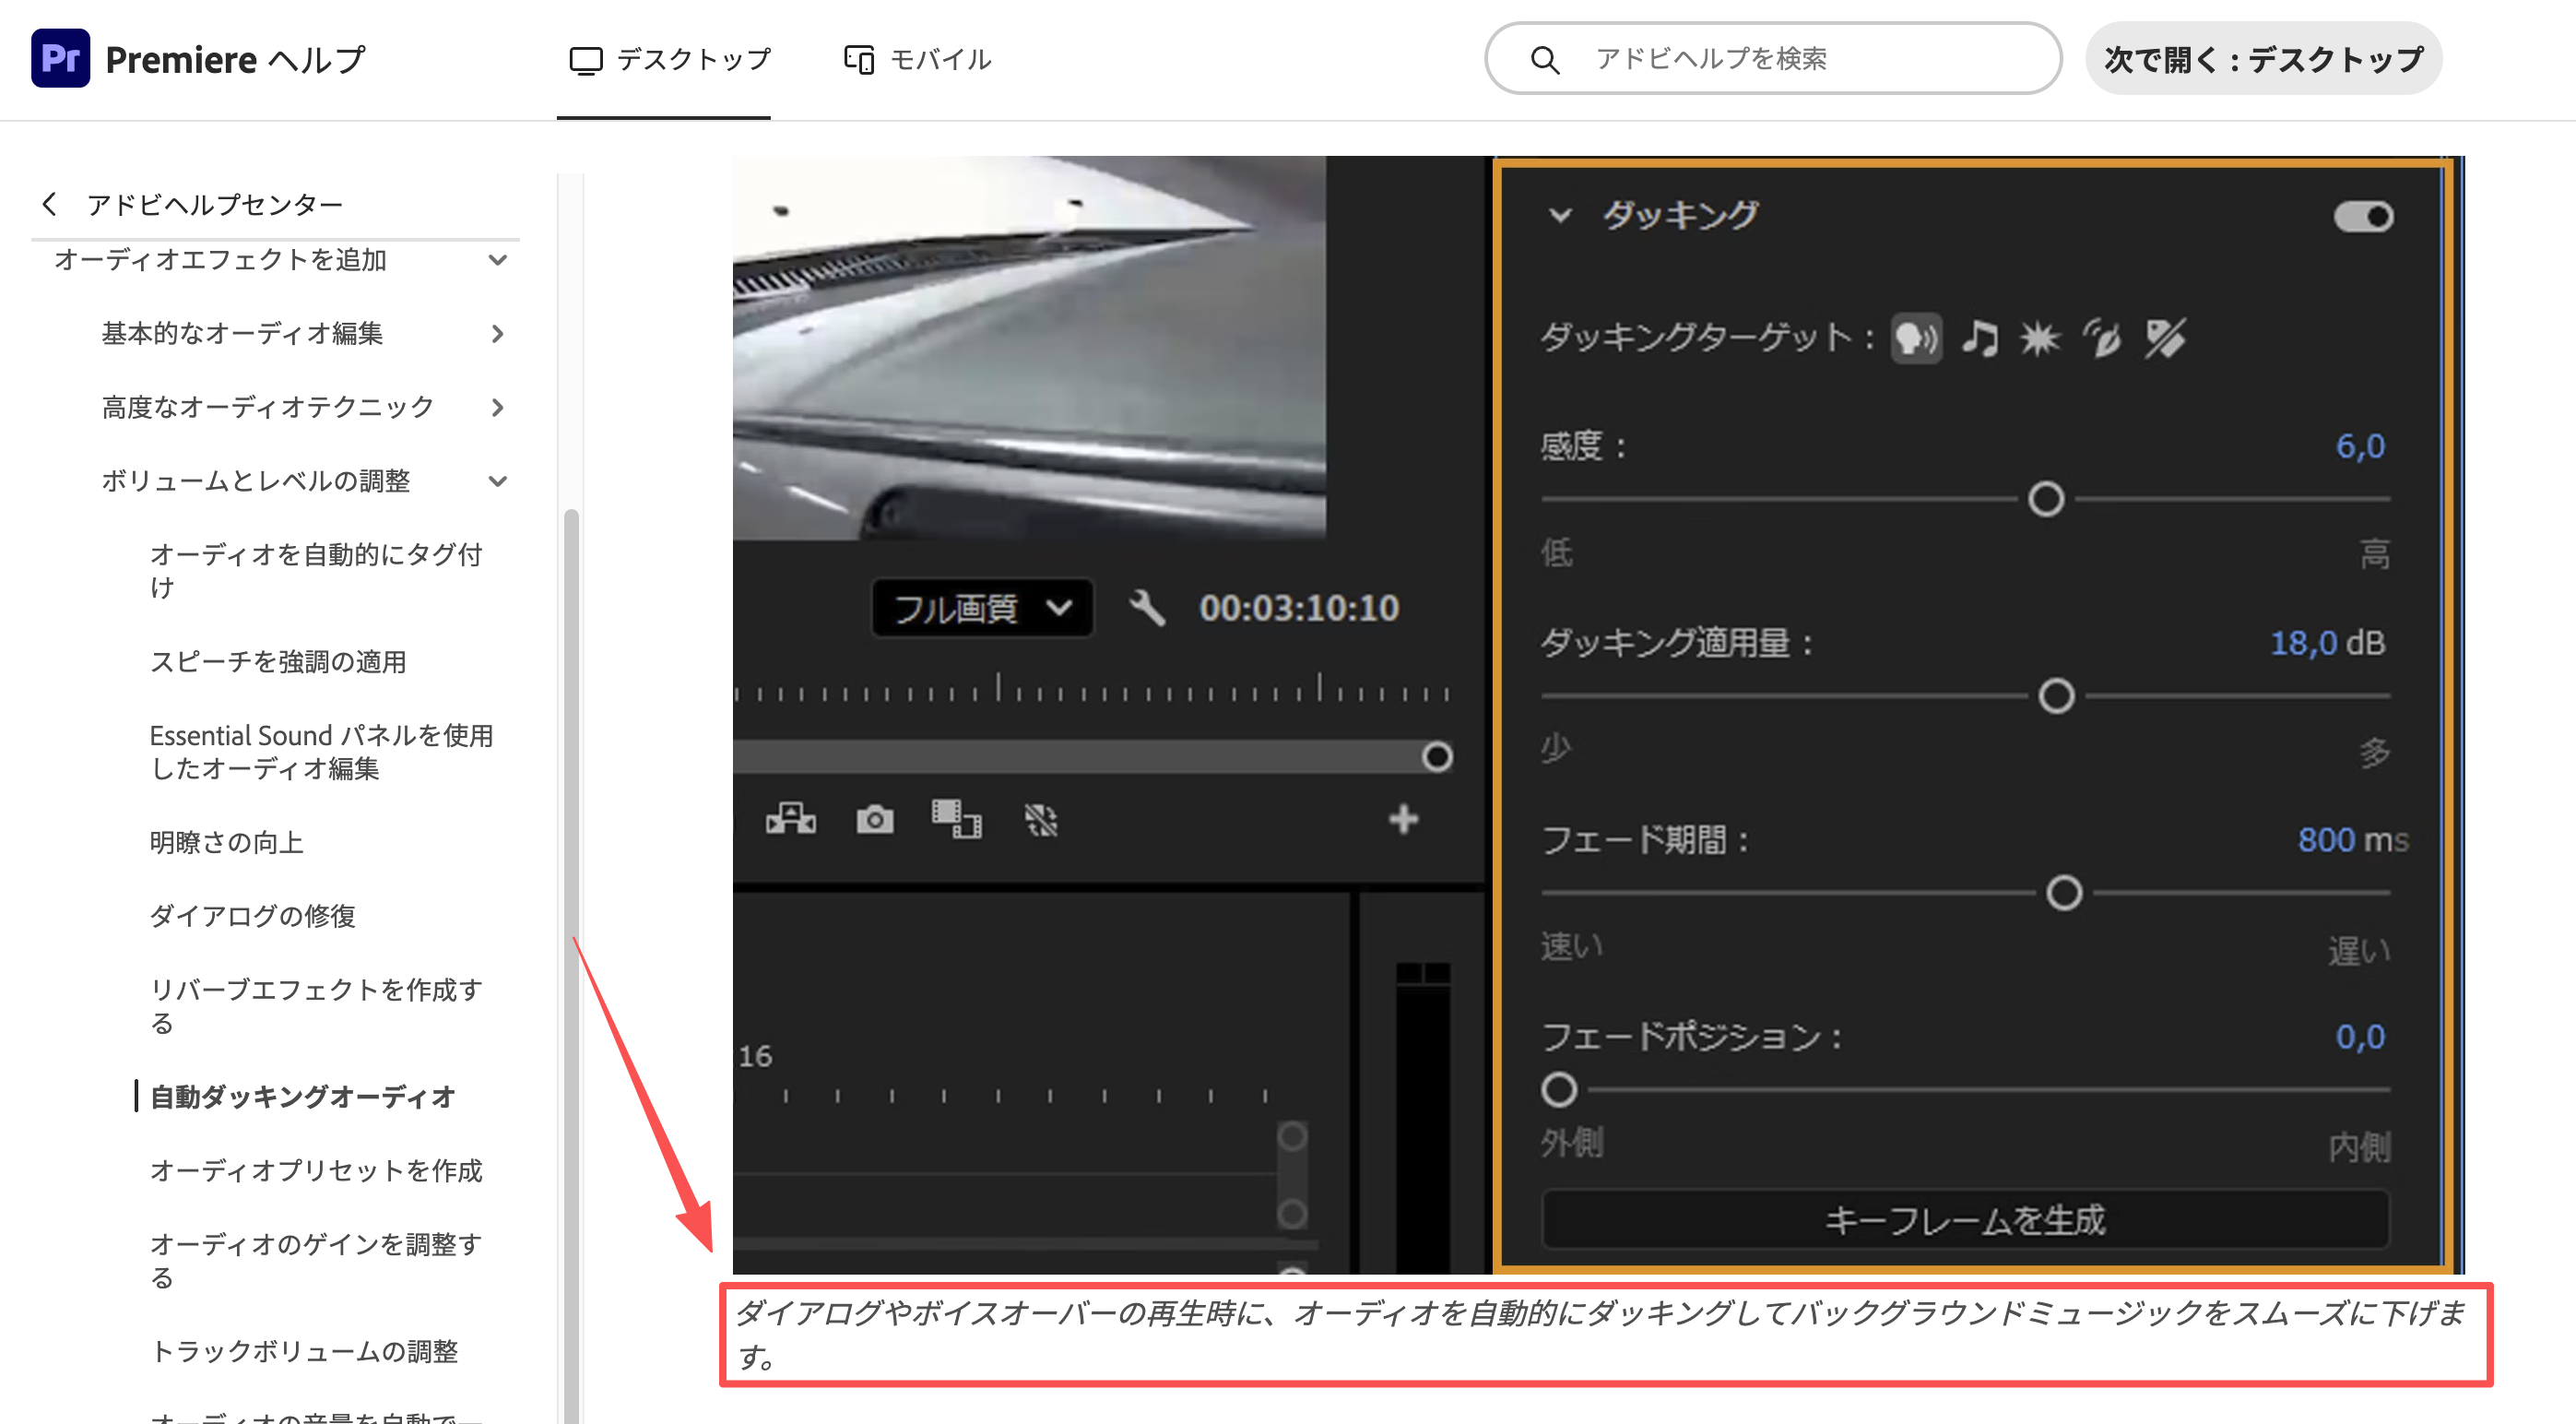Select the ambience ducking target icon
The image size is (2576, 1424).
[2102, 338]
